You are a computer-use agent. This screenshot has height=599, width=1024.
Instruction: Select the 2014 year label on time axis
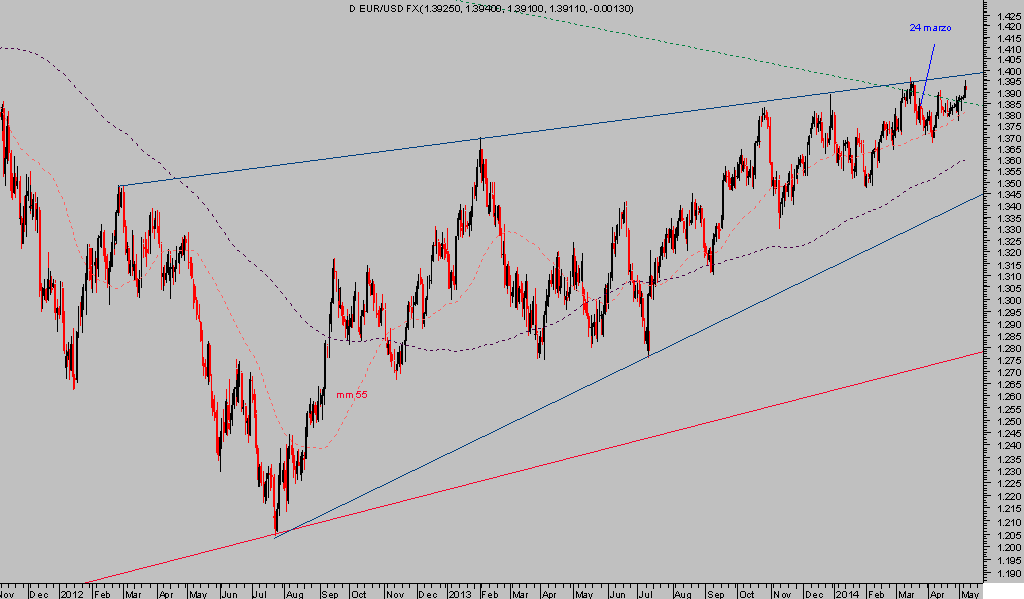tap(848, 592)
